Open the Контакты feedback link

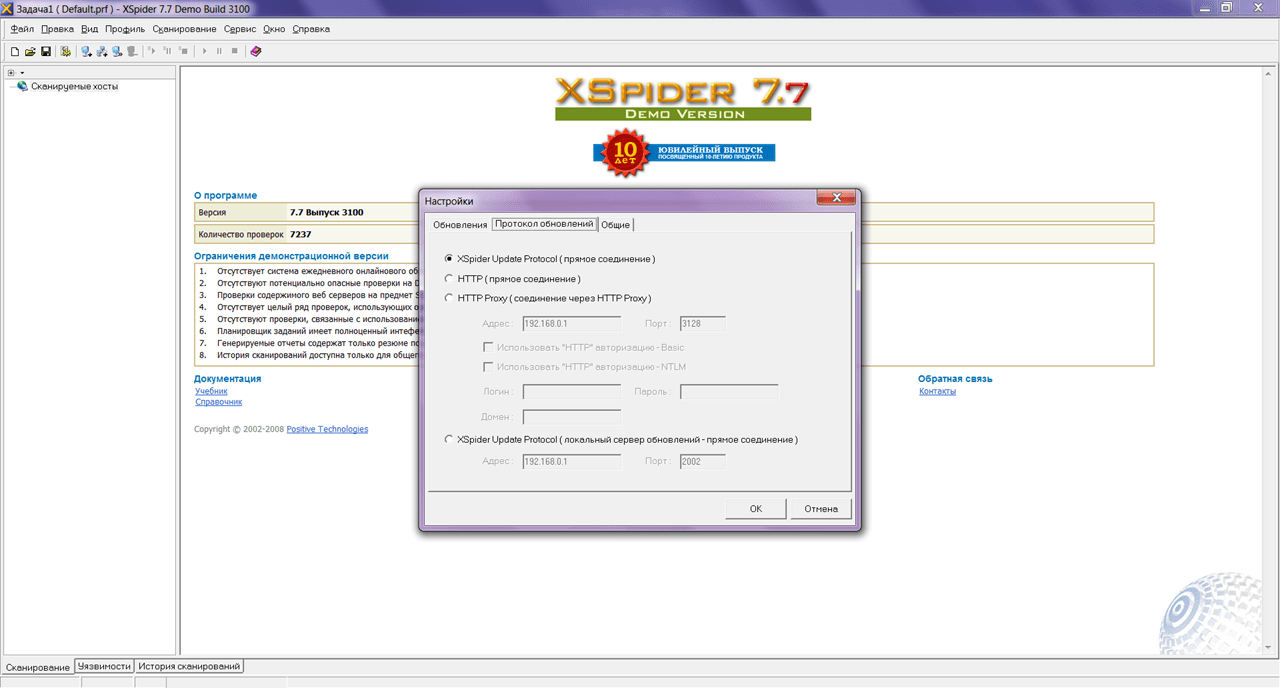pyautogui.click(x=938, y=391)
